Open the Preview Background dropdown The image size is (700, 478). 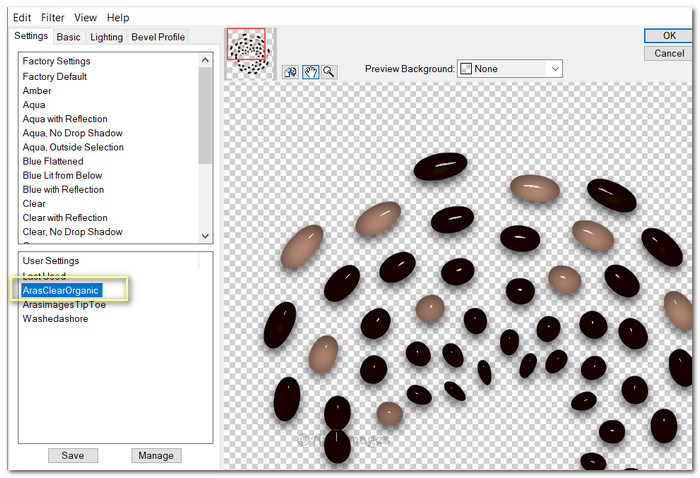pos(509,69)
